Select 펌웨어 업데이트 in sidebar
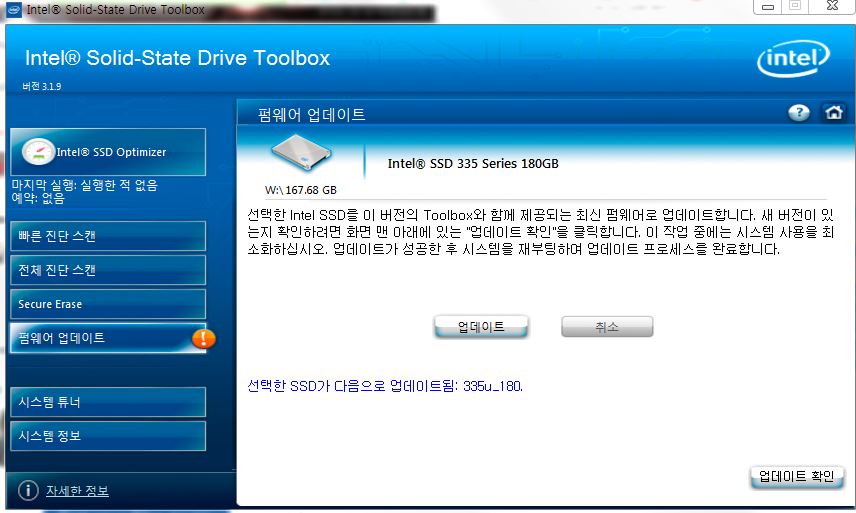This screenshot has height=513, width=856. pos(108,338)
